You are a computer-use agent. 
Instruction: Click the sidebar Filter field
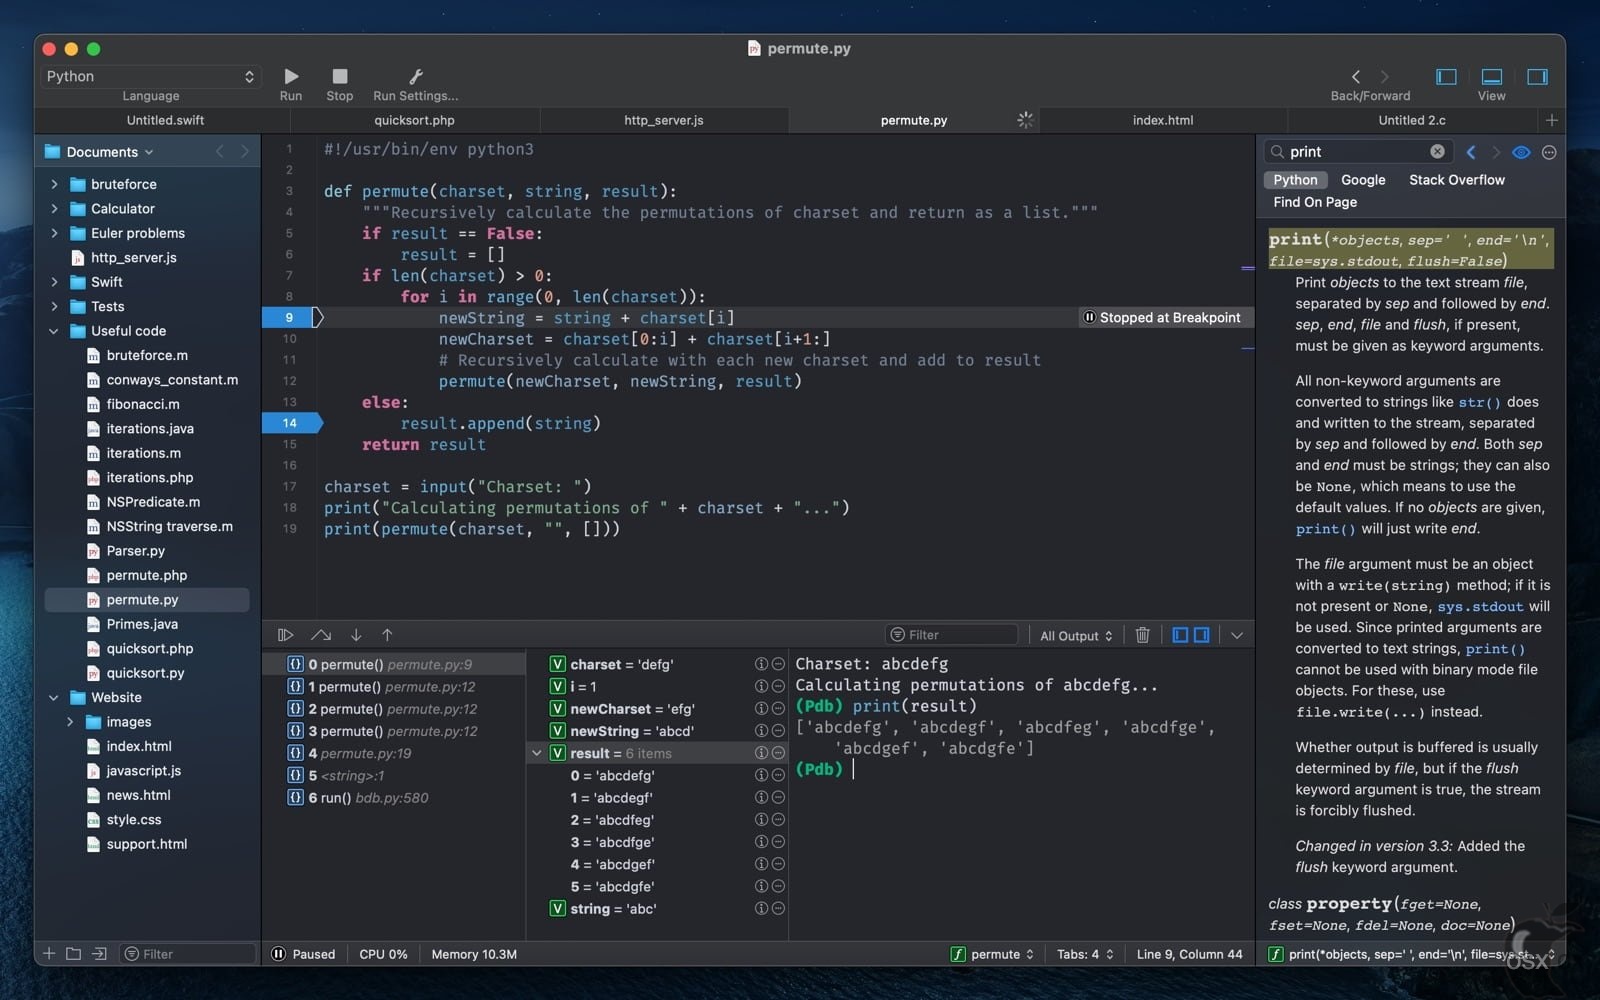188,954
